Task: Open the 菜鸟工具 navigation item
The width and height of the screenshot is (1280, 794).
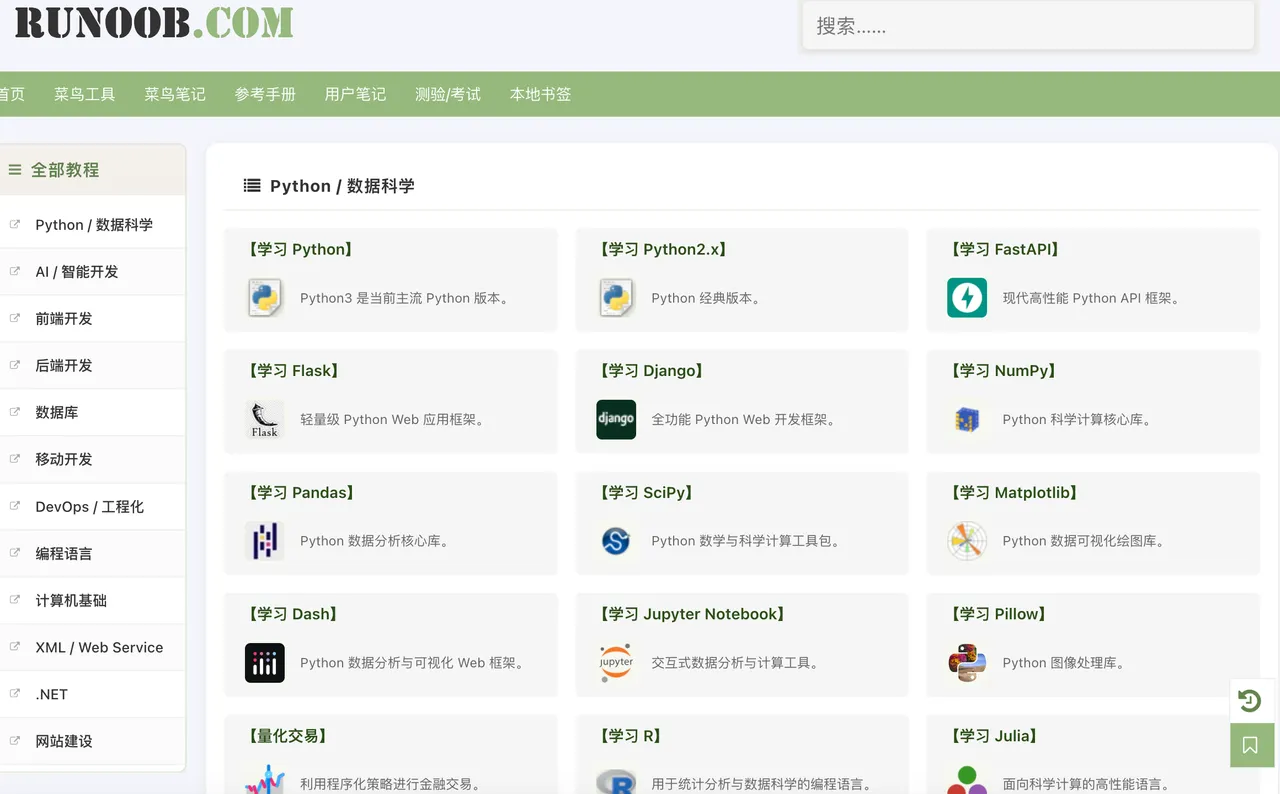Action: click(x=85, y=94)
